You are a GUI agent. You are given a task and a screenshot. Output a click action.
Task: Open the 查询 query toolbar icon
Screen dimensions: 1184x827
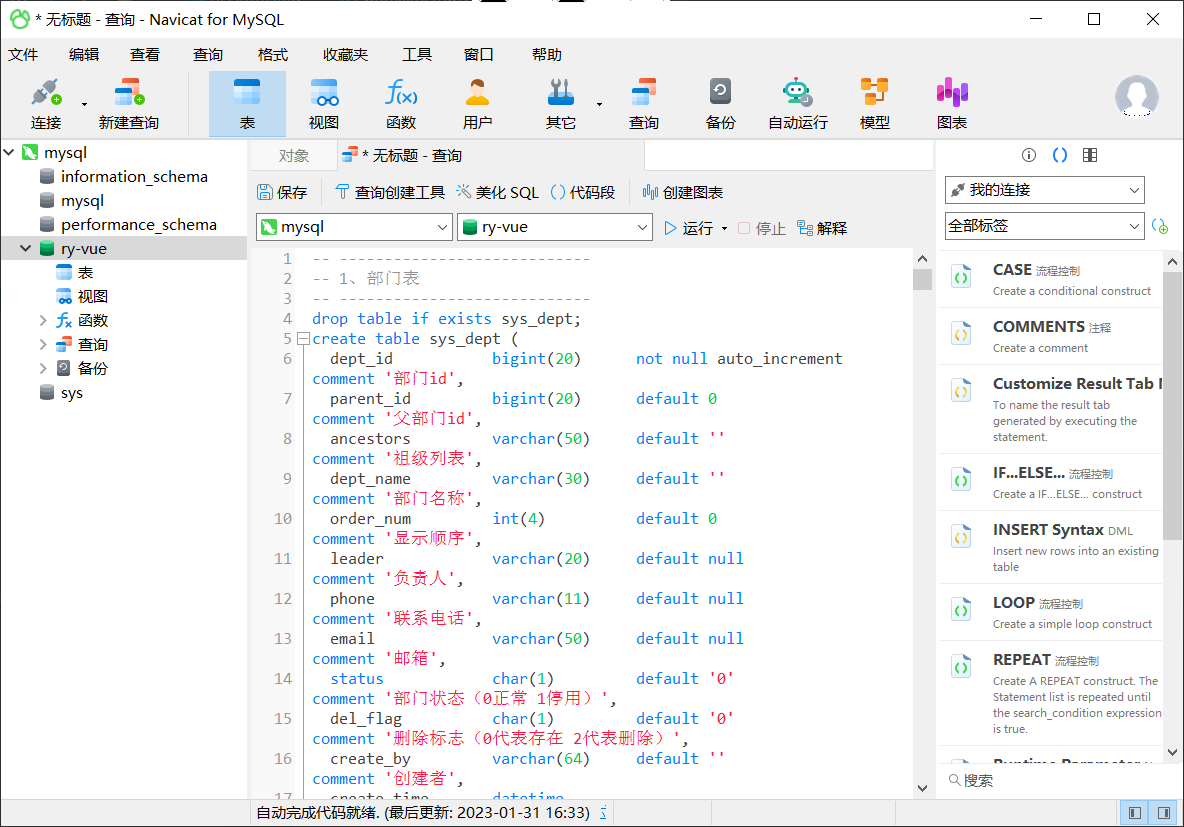coord(644,104)
